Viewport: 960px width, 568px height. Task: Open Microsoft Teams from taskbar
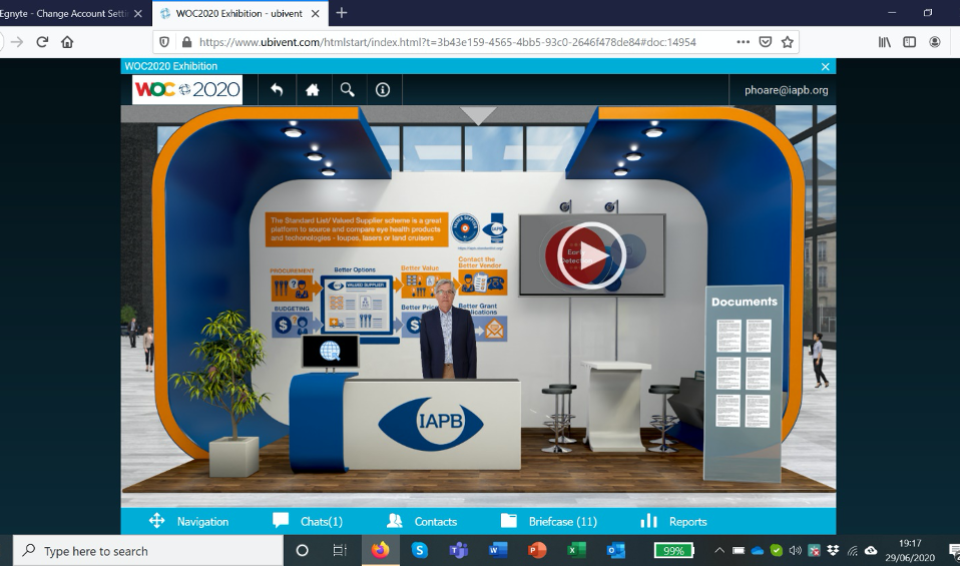point(458,550)
